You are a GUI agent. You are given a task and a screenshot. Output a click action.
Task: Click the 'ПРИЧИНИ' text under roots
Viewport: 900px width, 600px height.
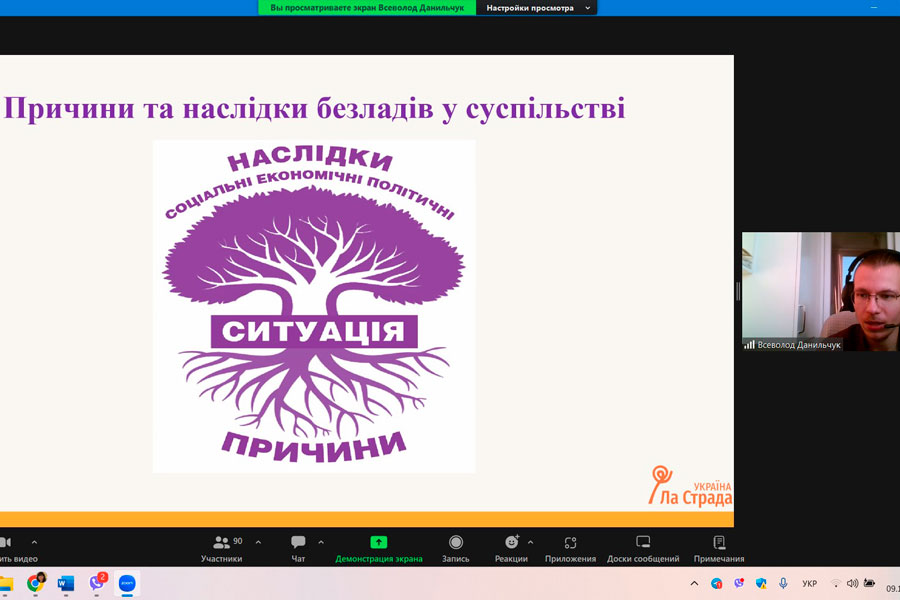point(313,447)
